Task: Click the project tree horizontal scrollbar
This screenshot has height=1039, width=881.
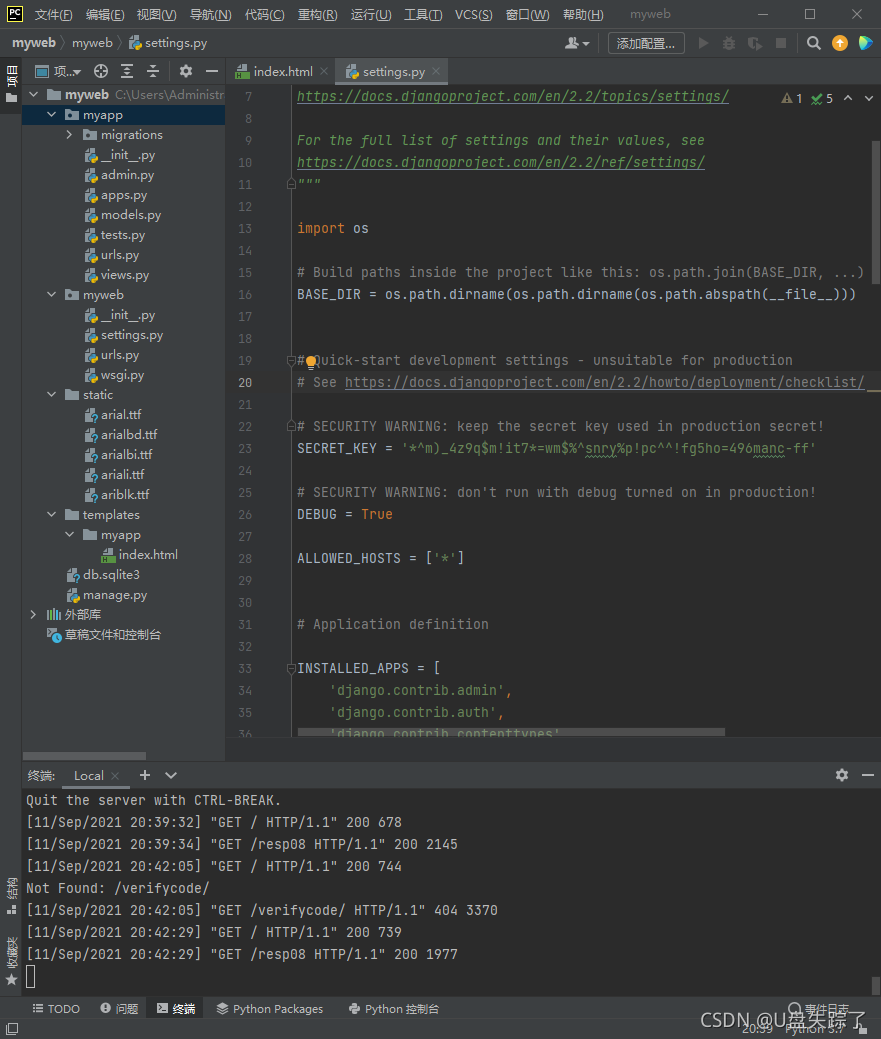Action: point(84,756)
